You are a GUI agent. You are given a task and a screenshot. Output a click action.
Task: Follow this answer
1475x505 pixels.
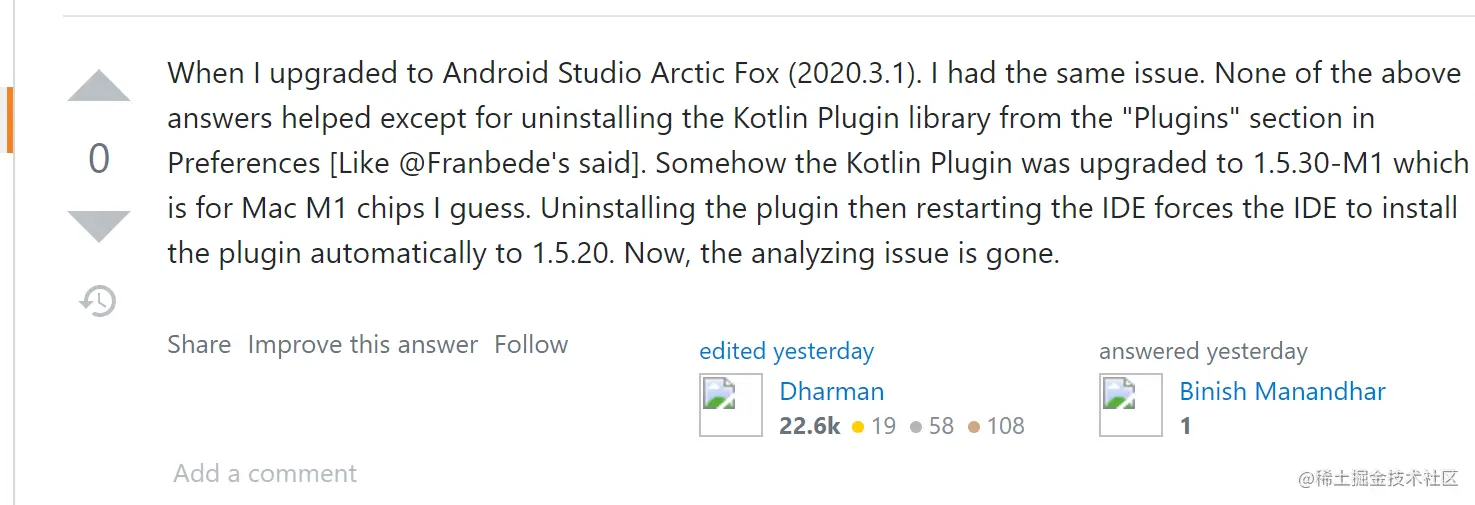click(x=531, y=345)
